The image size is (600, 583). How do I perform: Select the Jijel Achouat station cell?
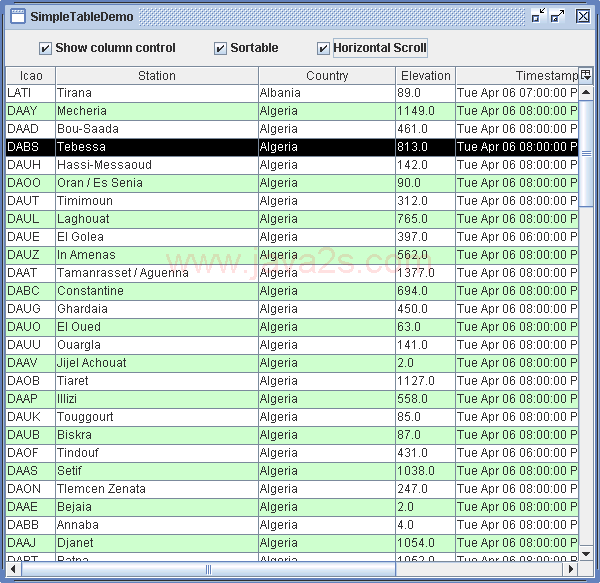(x=157, y=363)
